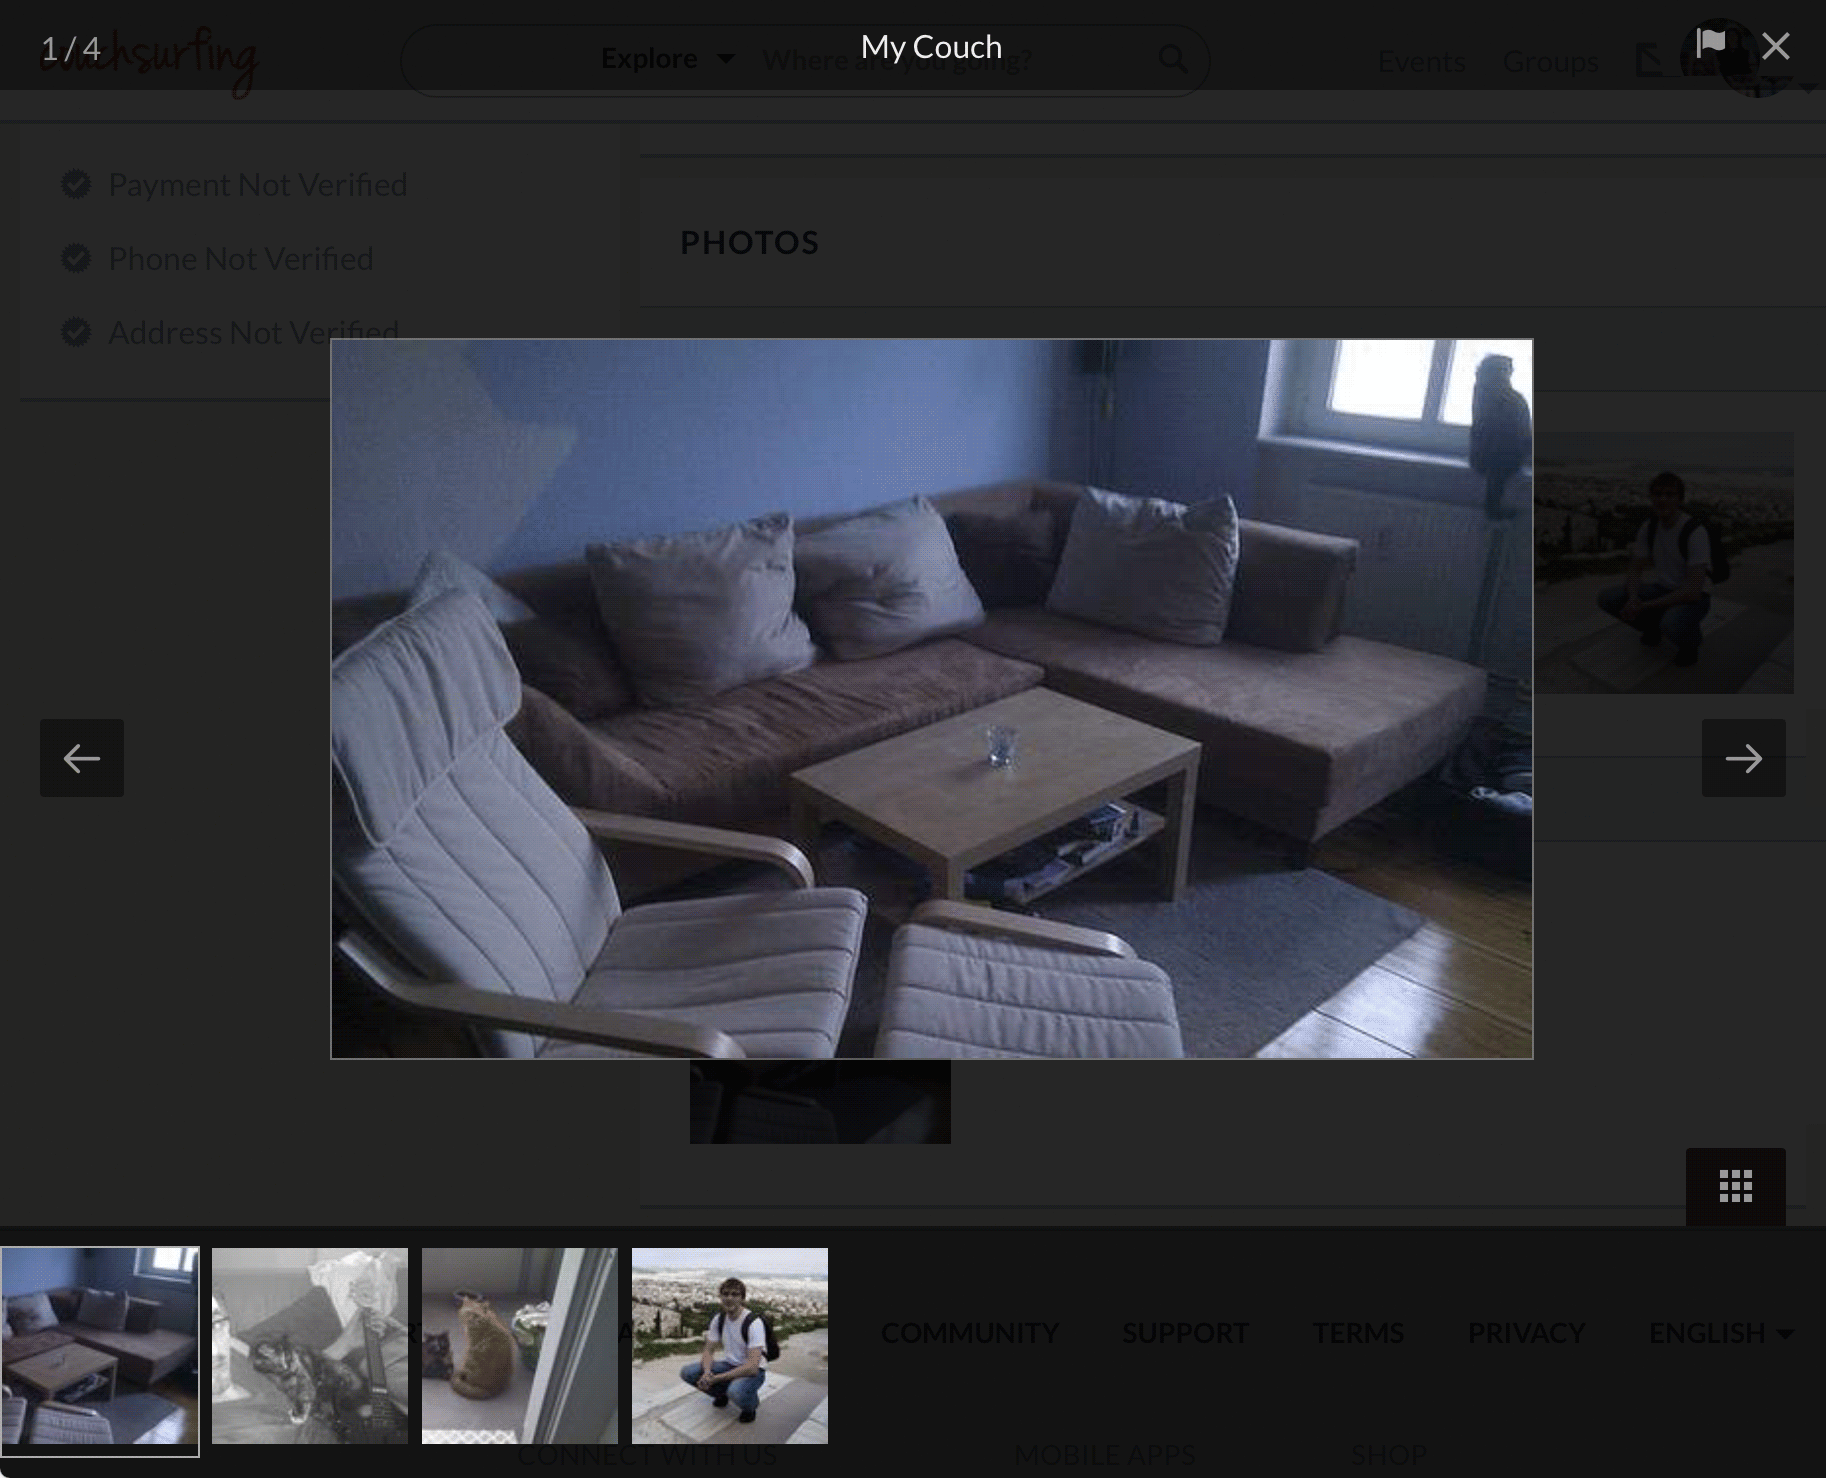Select the orange cat thumbnail
This screenshot has height=1478, width=1826.
(x=520, y=1346)
